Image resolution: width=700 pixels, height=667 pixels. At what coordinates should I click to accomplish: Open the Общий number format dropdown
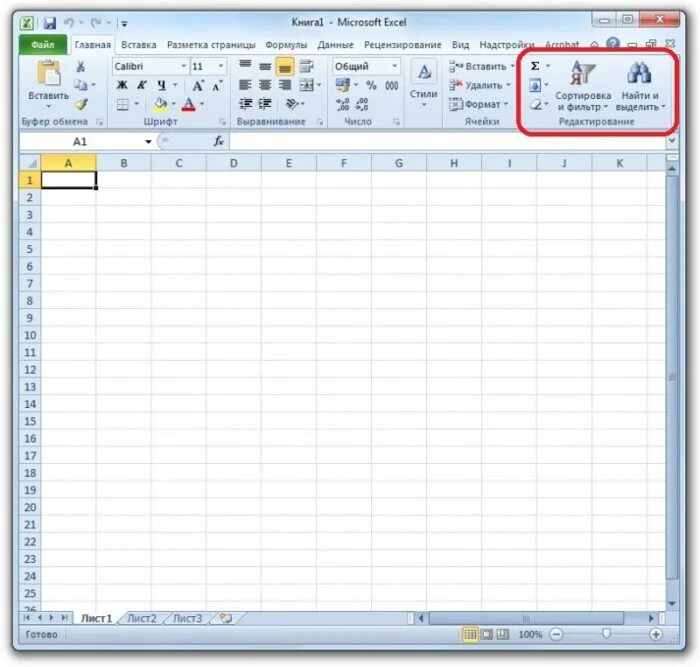pyautogui.click(x=395, y=67)
